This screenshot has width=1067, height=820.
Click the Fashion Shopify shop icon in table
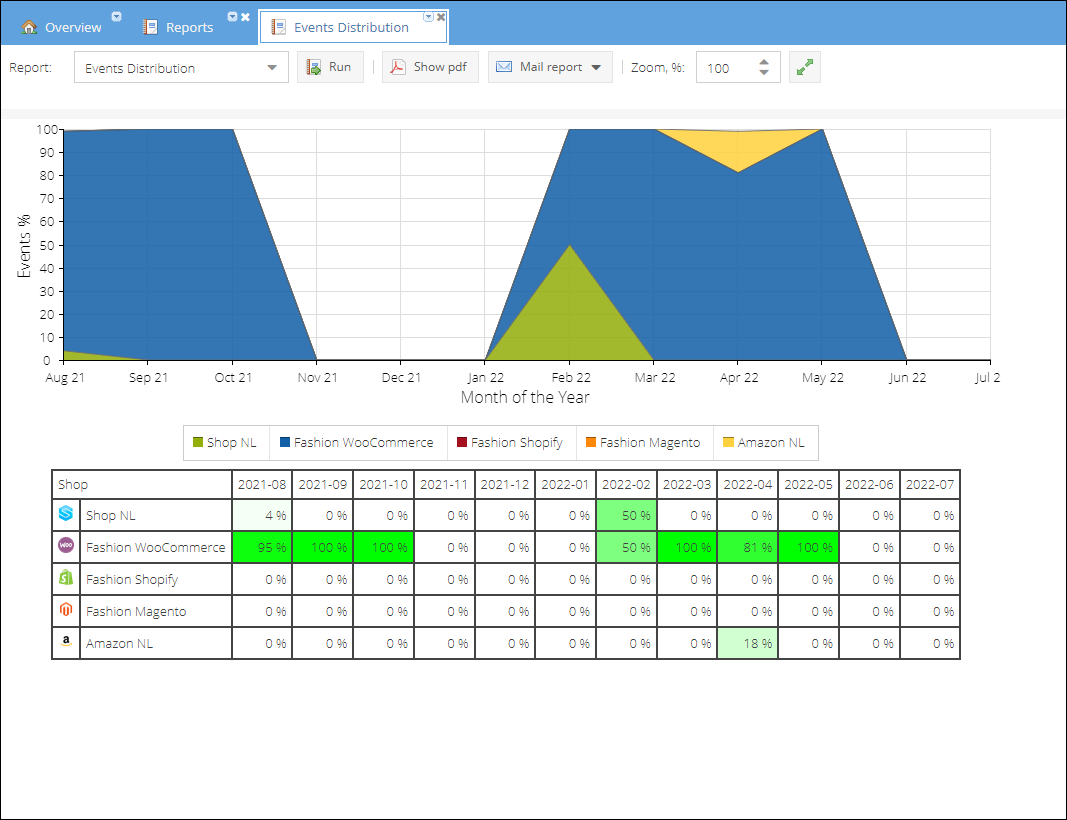pyautogui.click(x=66, y=577)
